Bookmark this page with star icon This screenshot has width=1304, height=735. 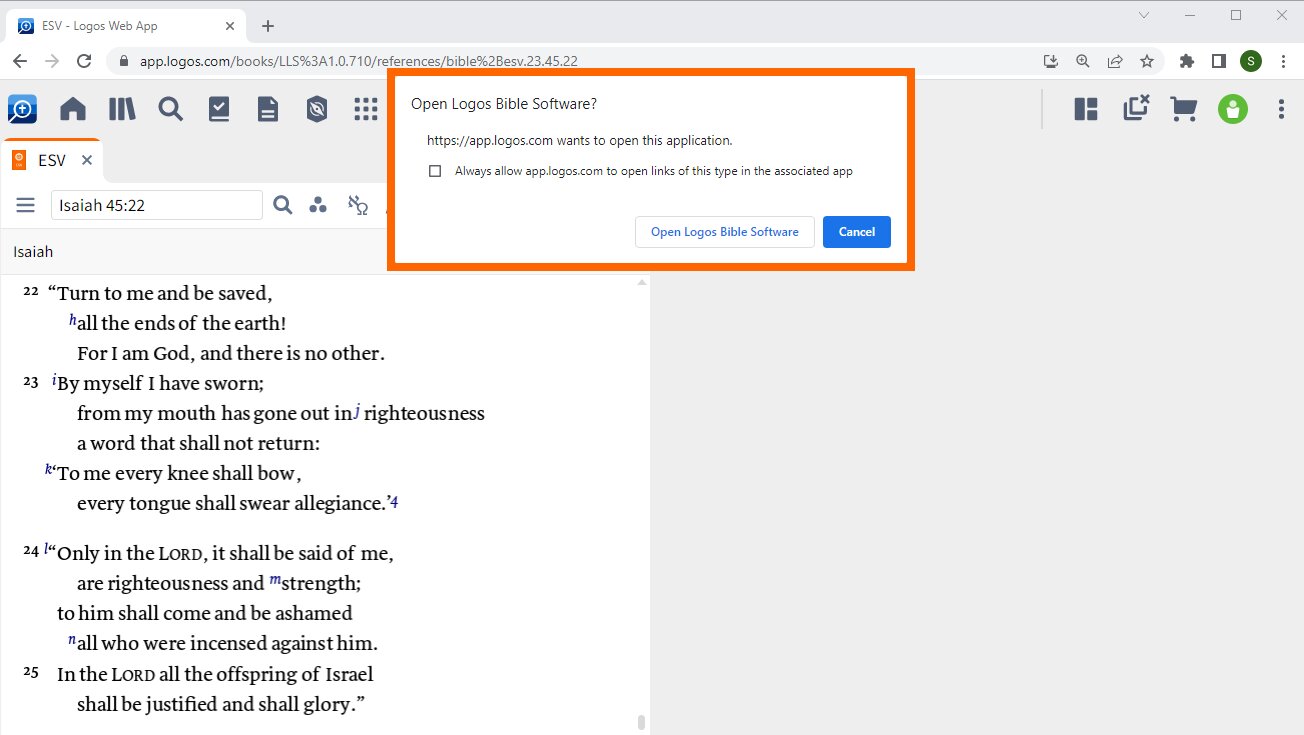coord(1147,61)
